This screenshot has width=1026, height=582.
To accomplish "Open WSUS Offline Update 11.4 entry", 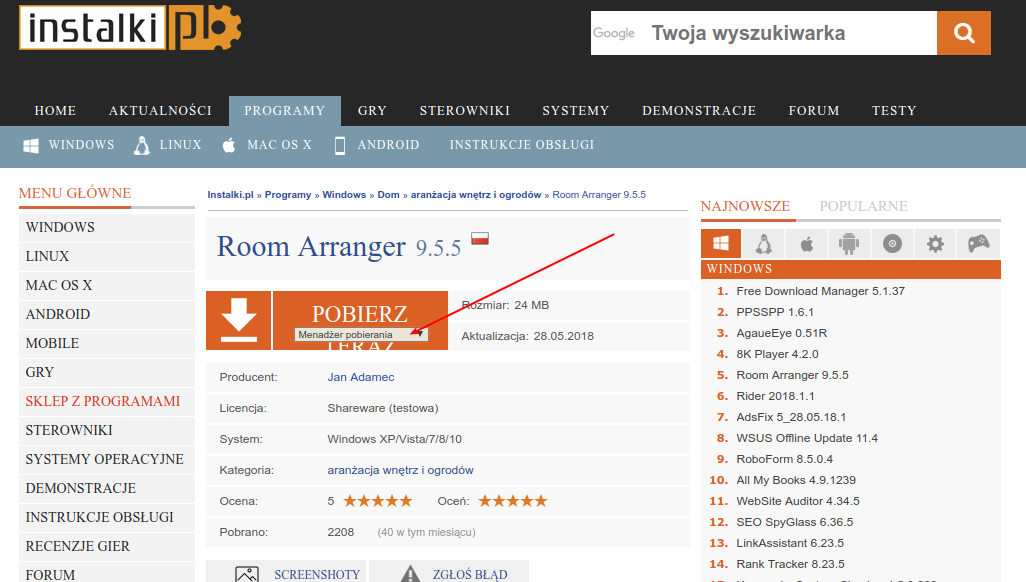I will 807,438.
